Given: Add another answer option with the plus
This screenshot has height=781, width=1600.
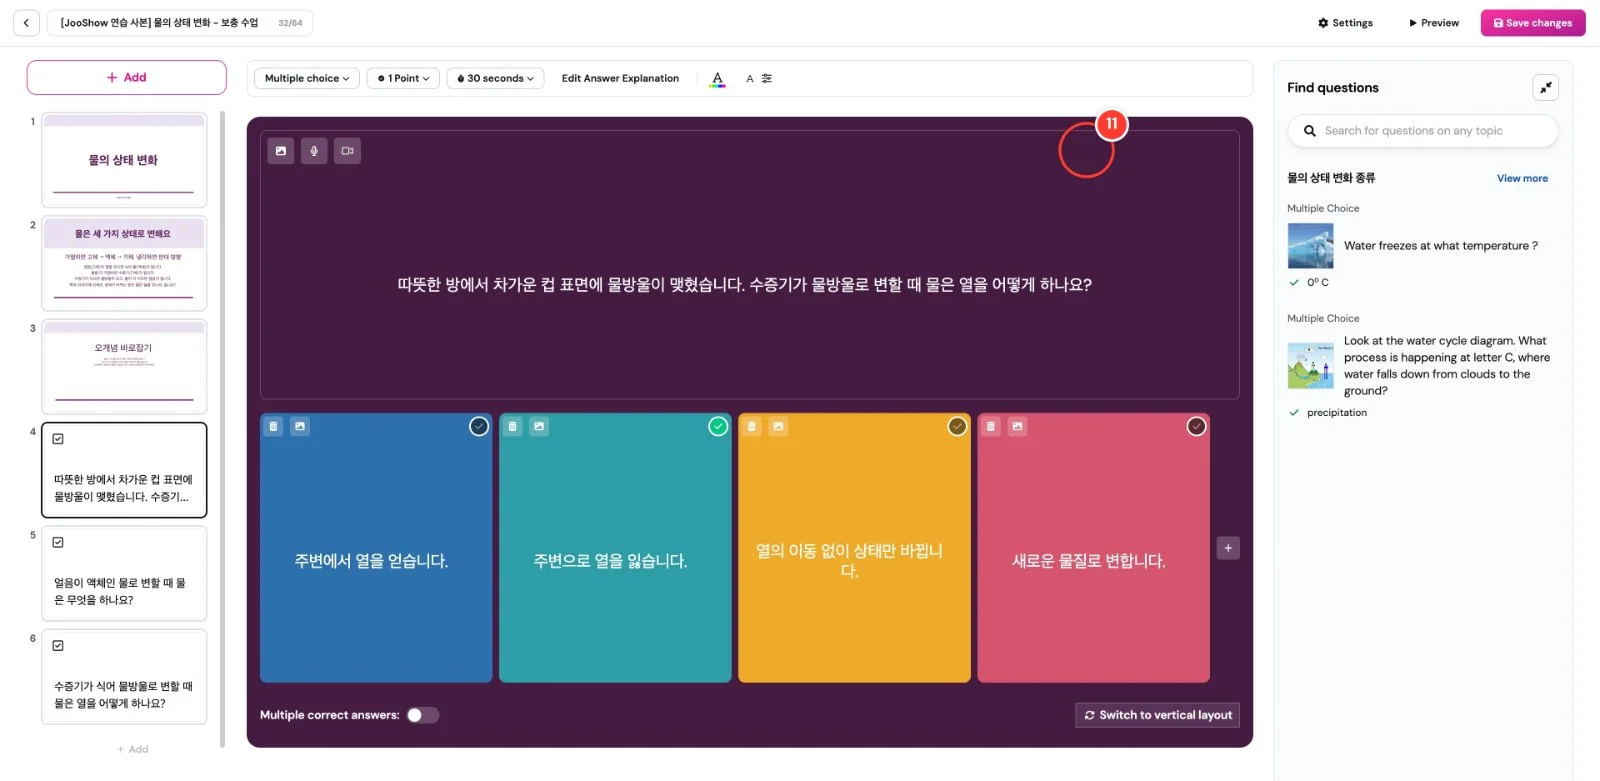Looking at the screenshot, I should 1228,548.
